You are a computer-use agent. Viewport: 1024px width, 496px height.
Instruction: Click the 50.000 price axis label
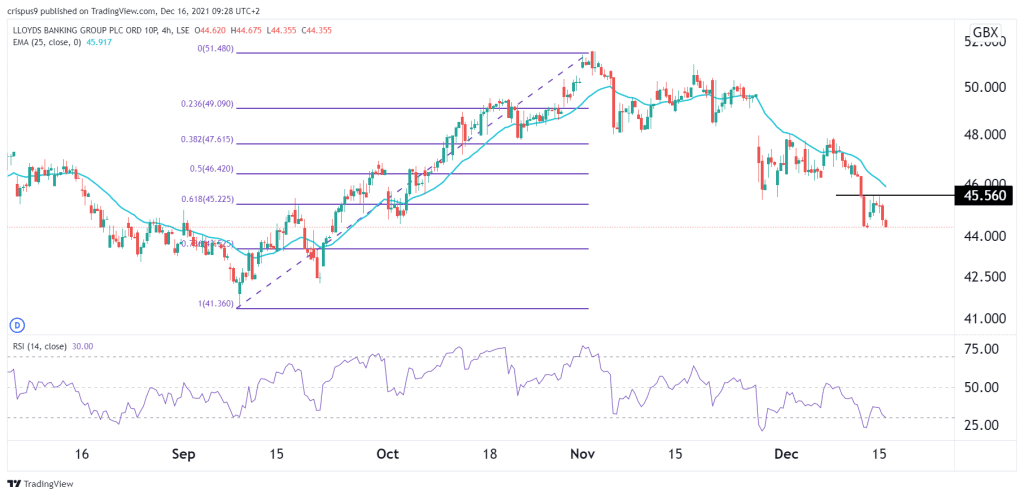(x=986, y=87)
